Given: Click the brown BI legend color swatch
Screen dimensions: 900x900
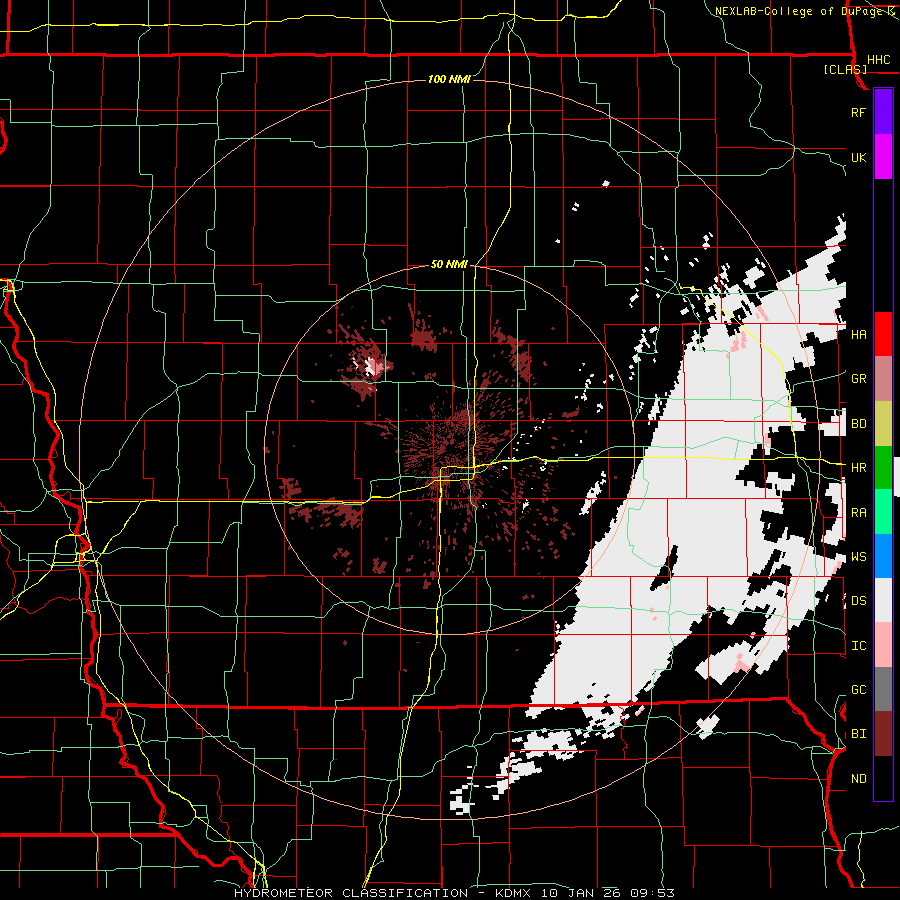Looking at the screenshot, I should point(883,734).
